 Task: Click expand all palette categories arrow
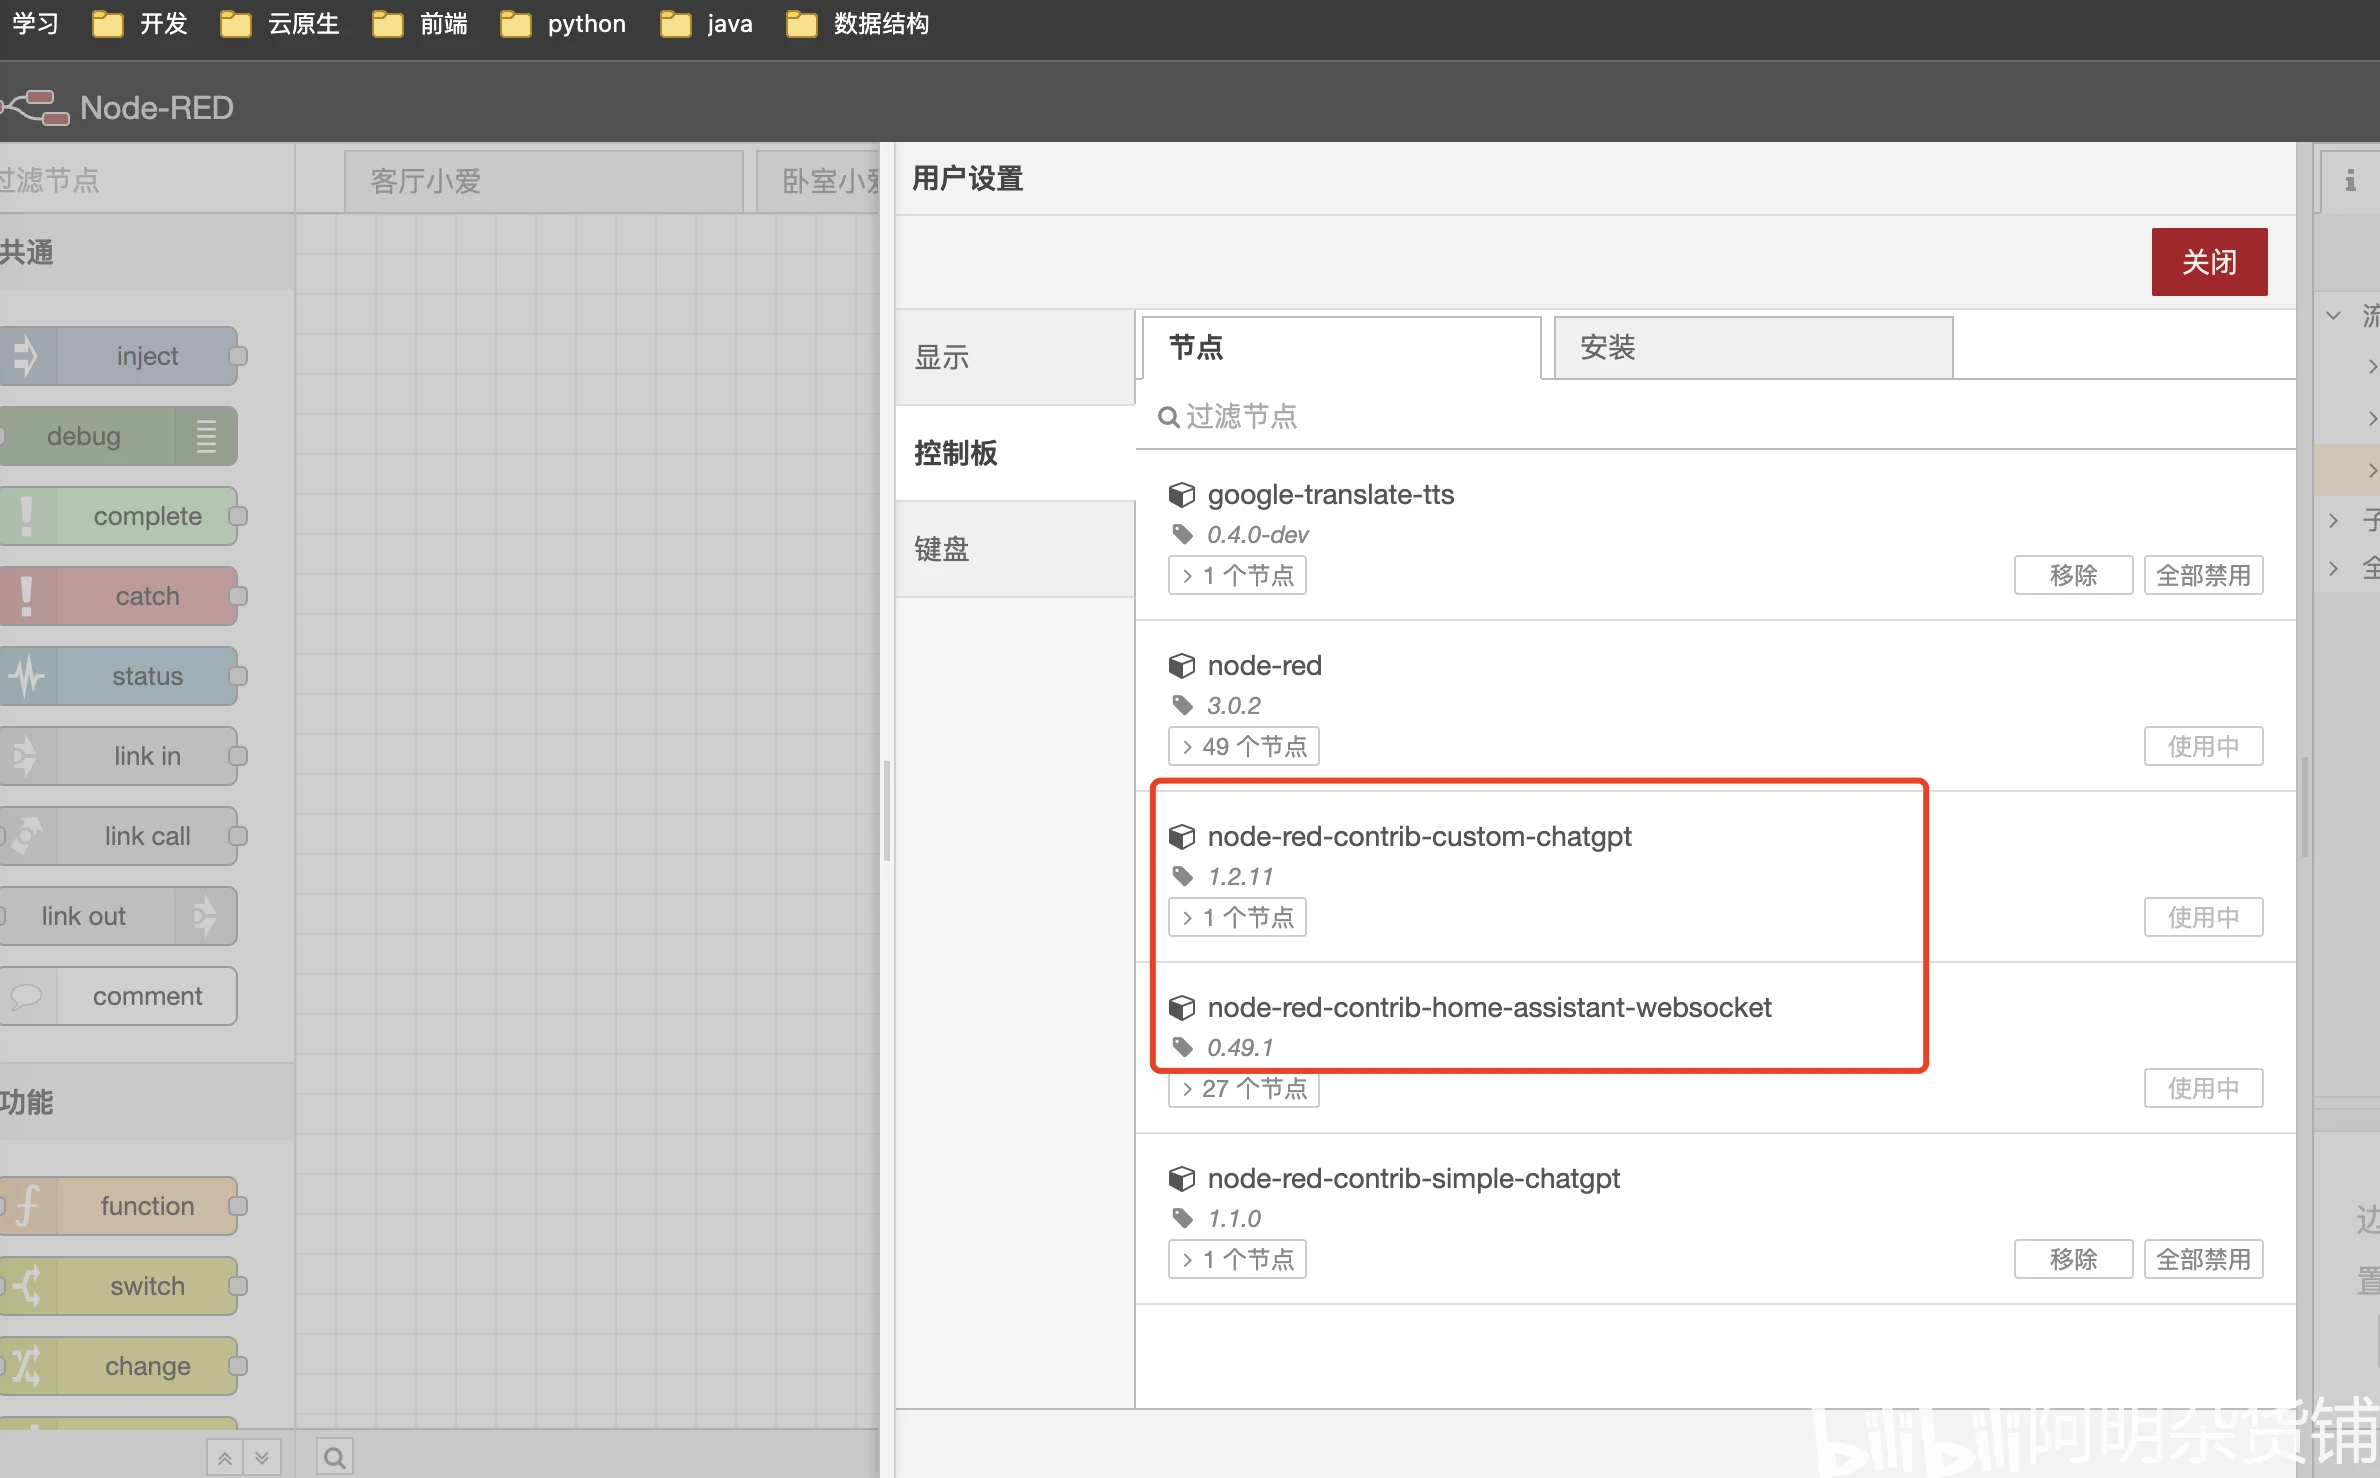[262, 1458]
